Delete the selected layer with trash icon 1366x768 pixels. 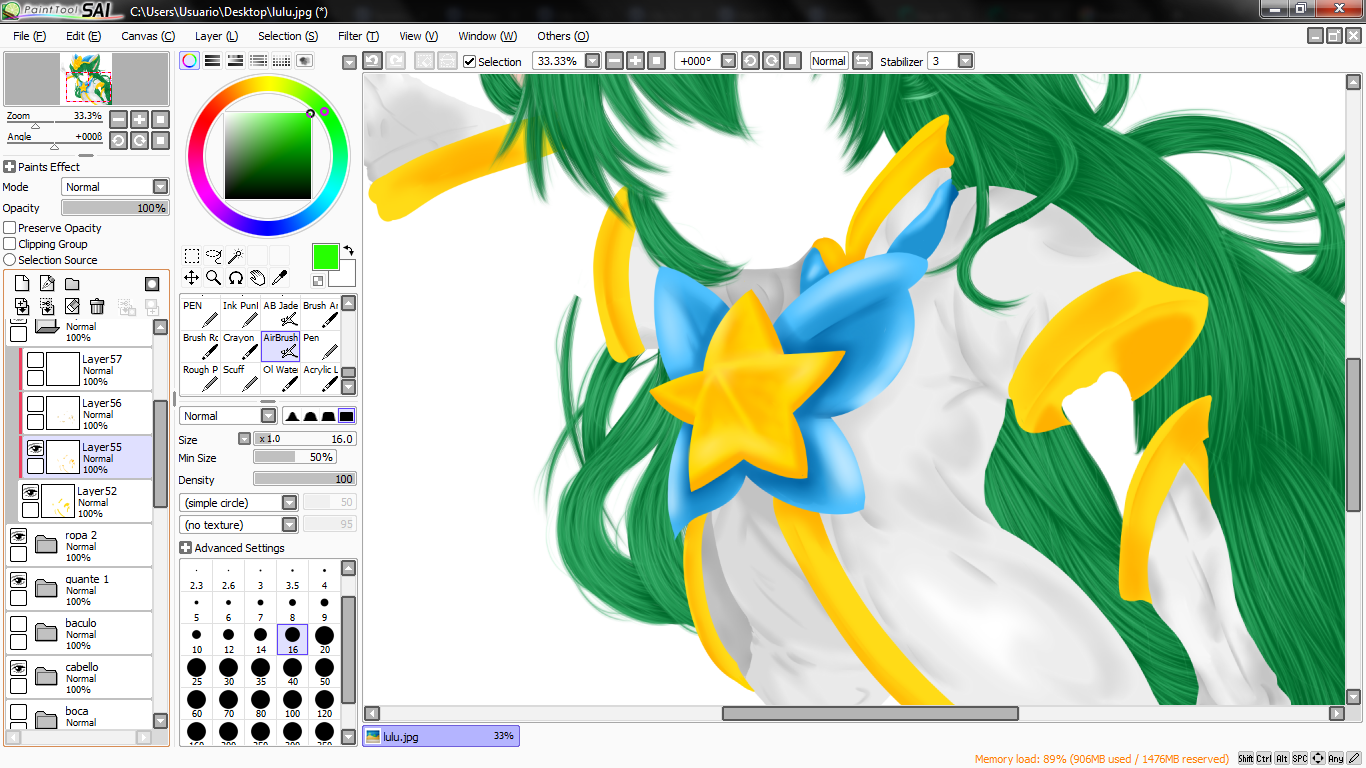[x=97, y=306]
